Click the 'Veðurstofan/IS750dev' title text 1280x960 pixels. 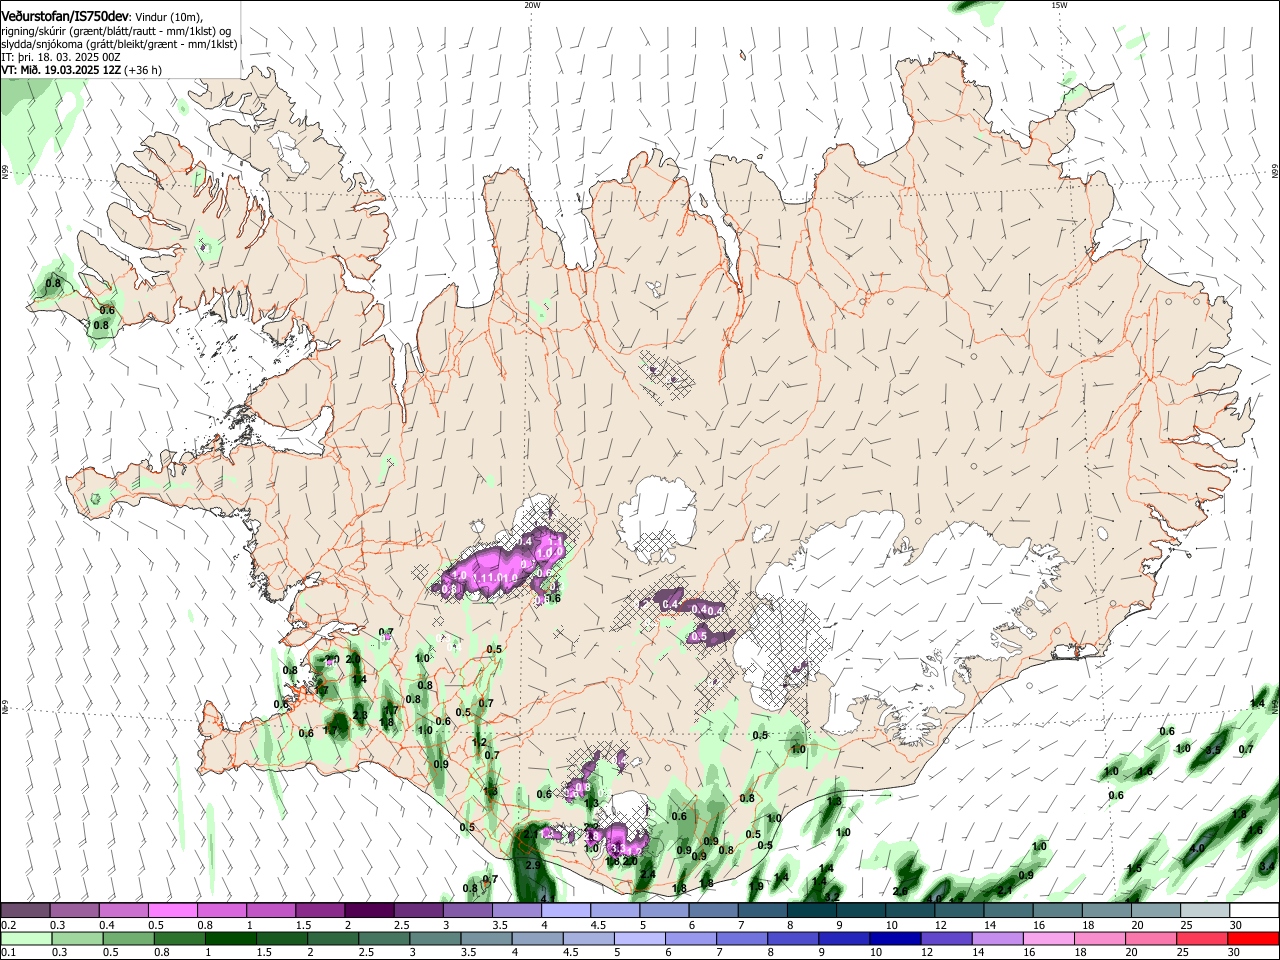65,15
